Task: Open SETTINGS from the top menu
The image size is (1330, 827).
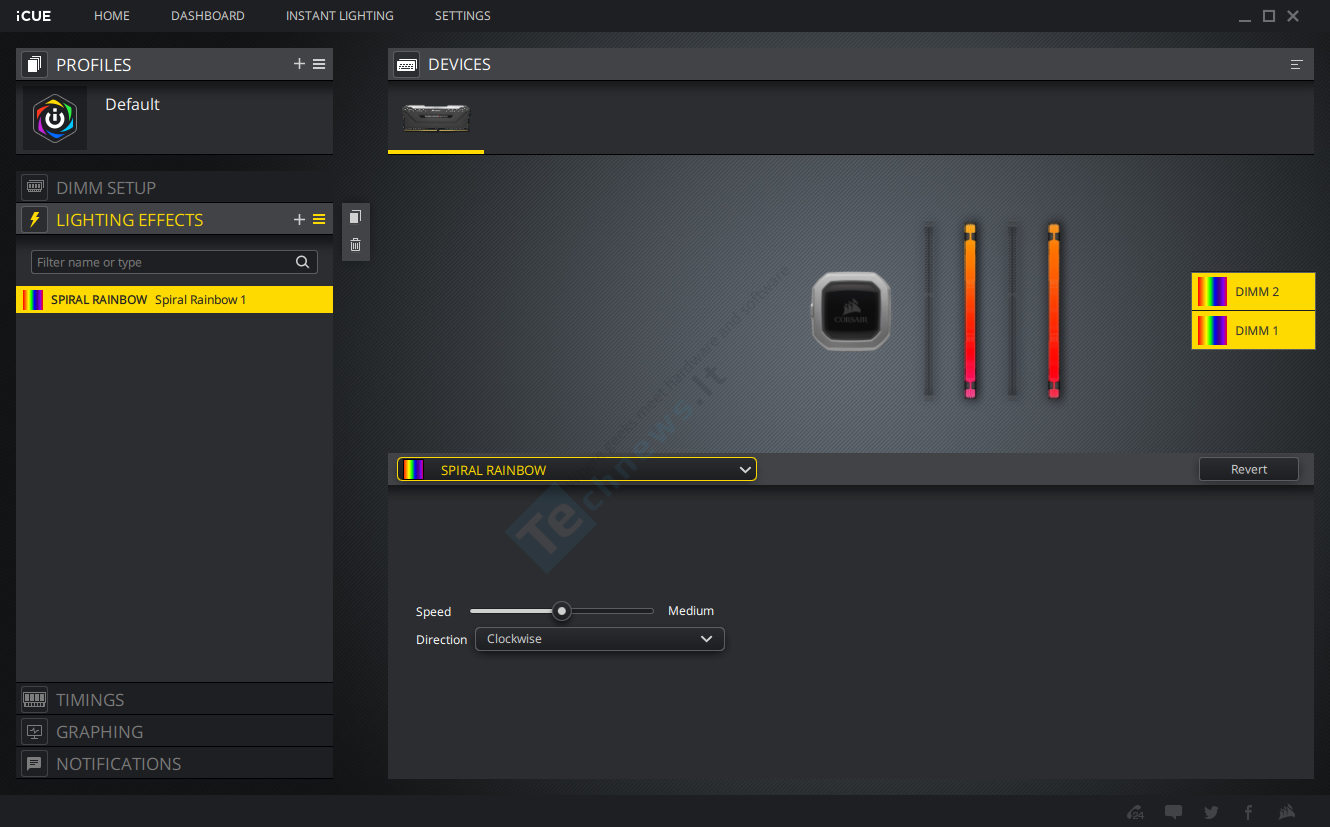Action: coord(463,16)
